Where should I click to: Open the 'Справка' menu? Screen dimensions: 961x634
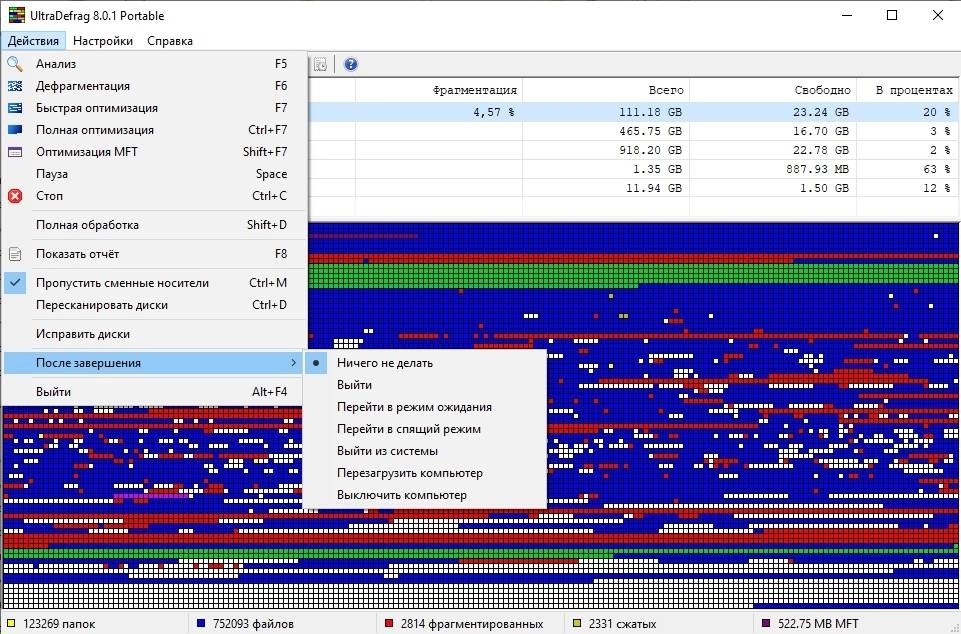[x=170, y=41]
